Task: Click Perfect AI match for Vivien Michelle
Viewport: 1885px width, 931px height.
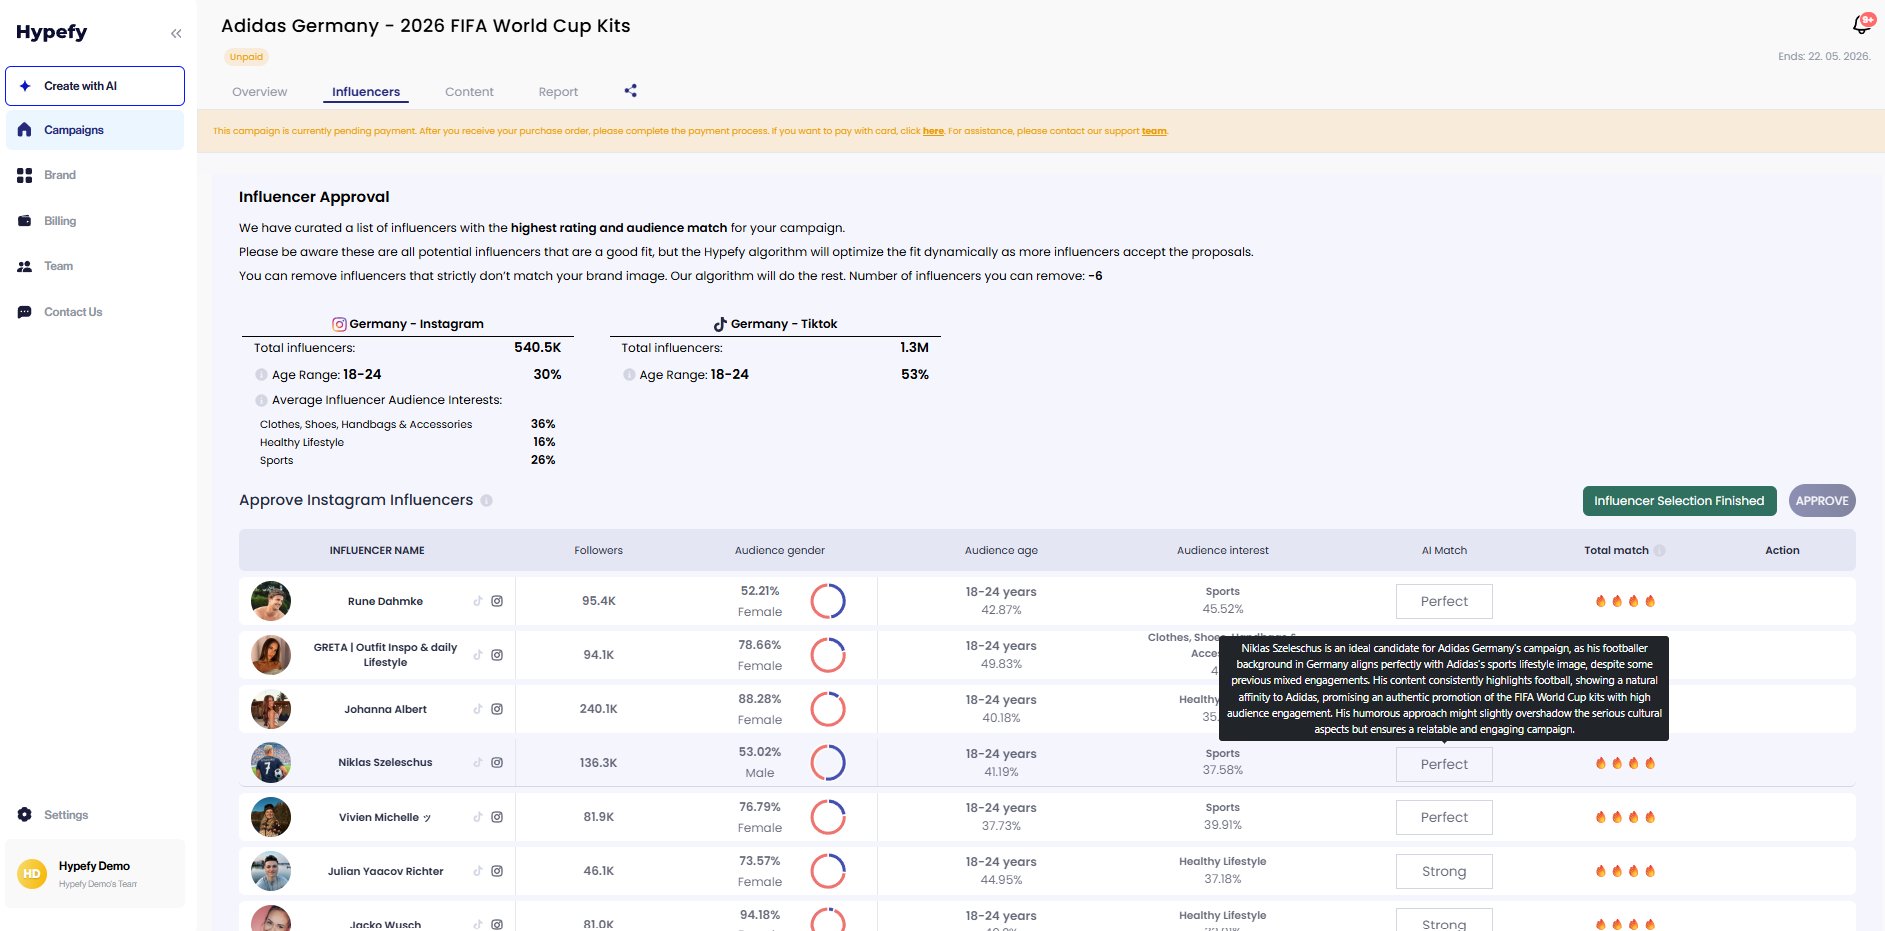Action: coord(1444,817)
